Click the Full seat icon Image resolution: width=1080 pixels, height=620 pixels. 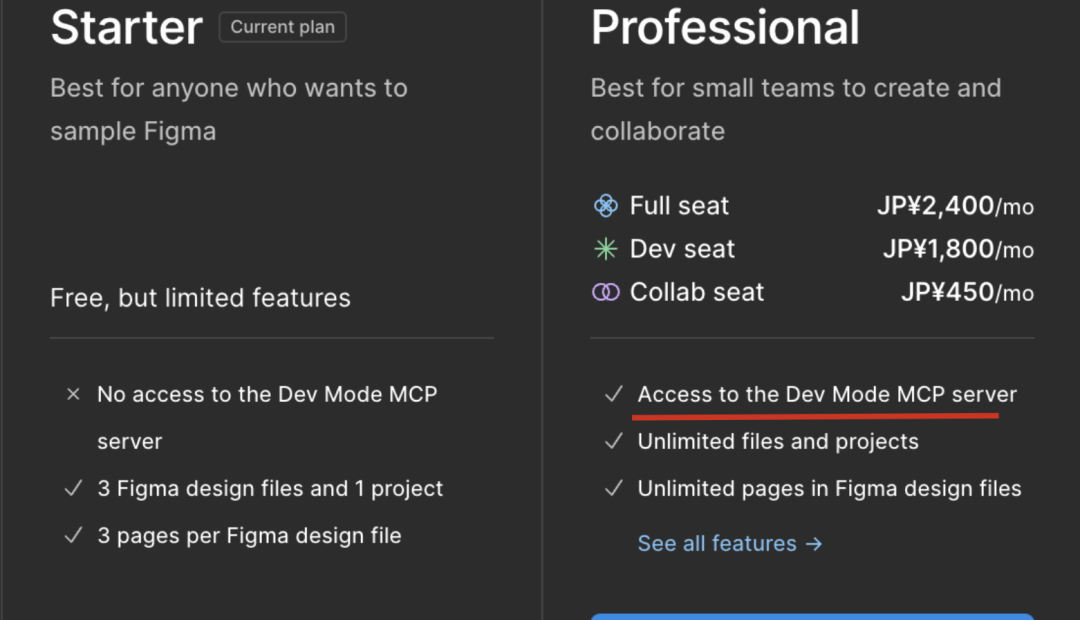click(x=605, y=205)
